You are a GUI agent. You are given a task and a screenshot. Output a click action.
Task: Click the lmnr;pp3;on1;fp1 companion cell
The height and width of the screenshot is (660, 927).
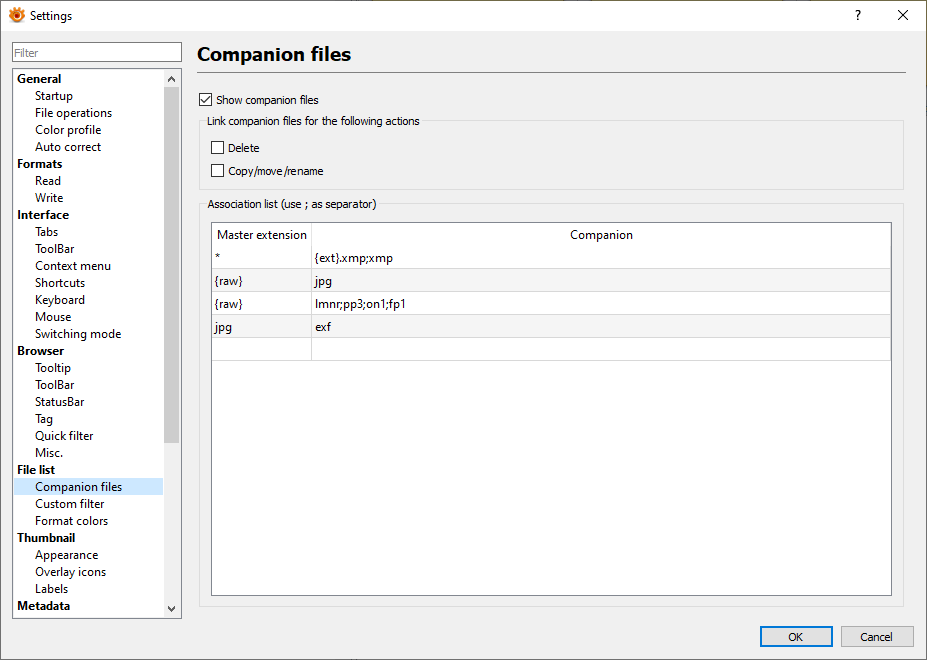tap(600, 303)
